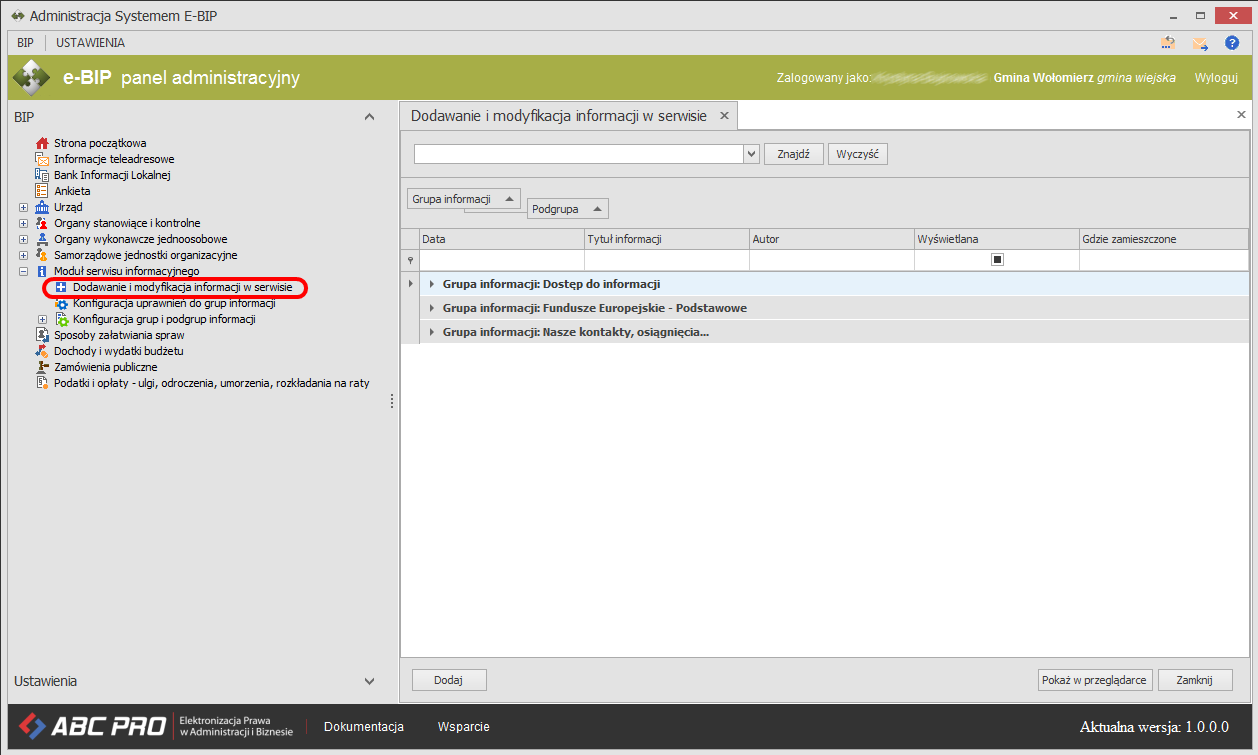This screenshot has width=1258, height=755.
Task: Click the search text input field
Action: point(579,154)
